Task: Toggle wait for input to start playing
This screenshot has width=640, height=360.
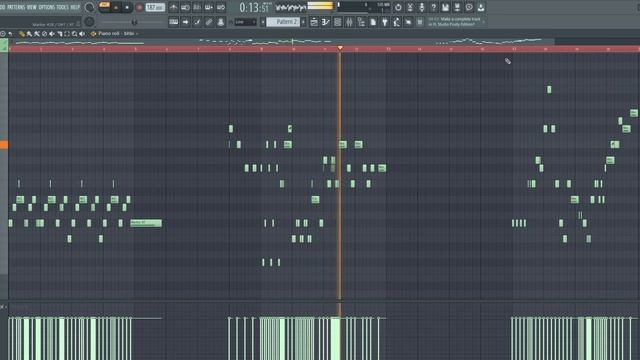Action: [x=185, y=7]
